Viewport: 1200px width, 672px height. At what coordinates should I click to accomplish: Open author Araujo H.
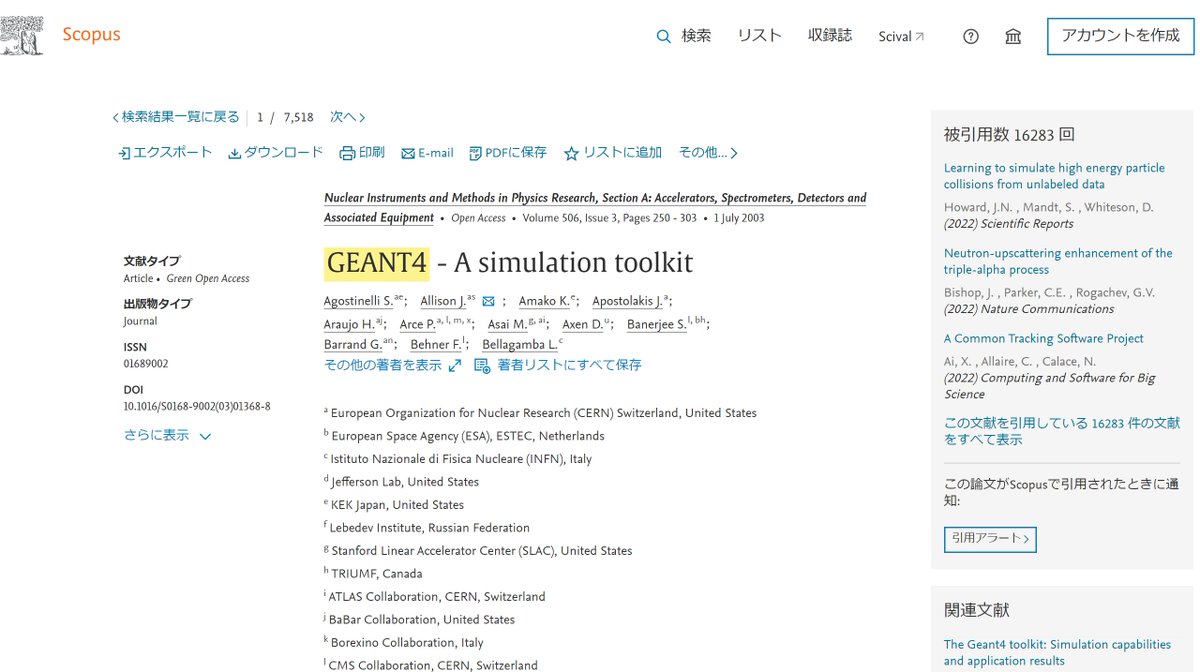click(349, 325)
